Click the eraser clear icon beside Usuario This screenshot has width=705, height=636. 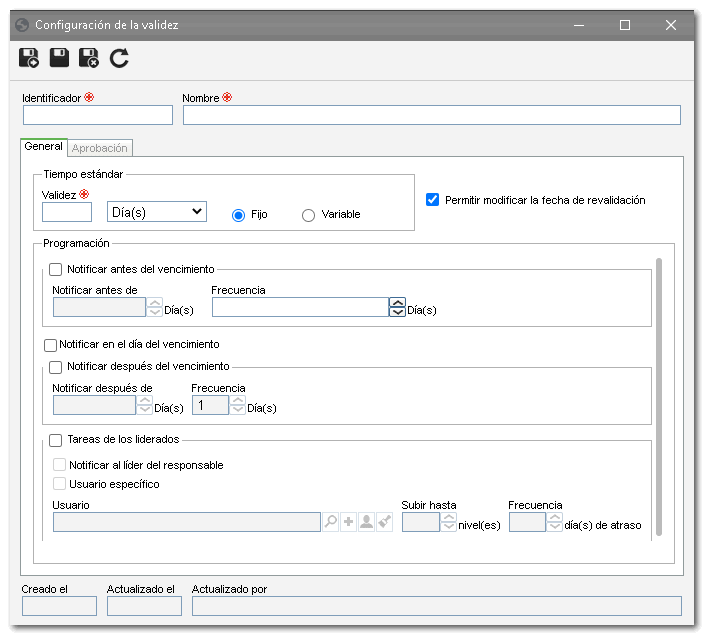click(384, 522)
